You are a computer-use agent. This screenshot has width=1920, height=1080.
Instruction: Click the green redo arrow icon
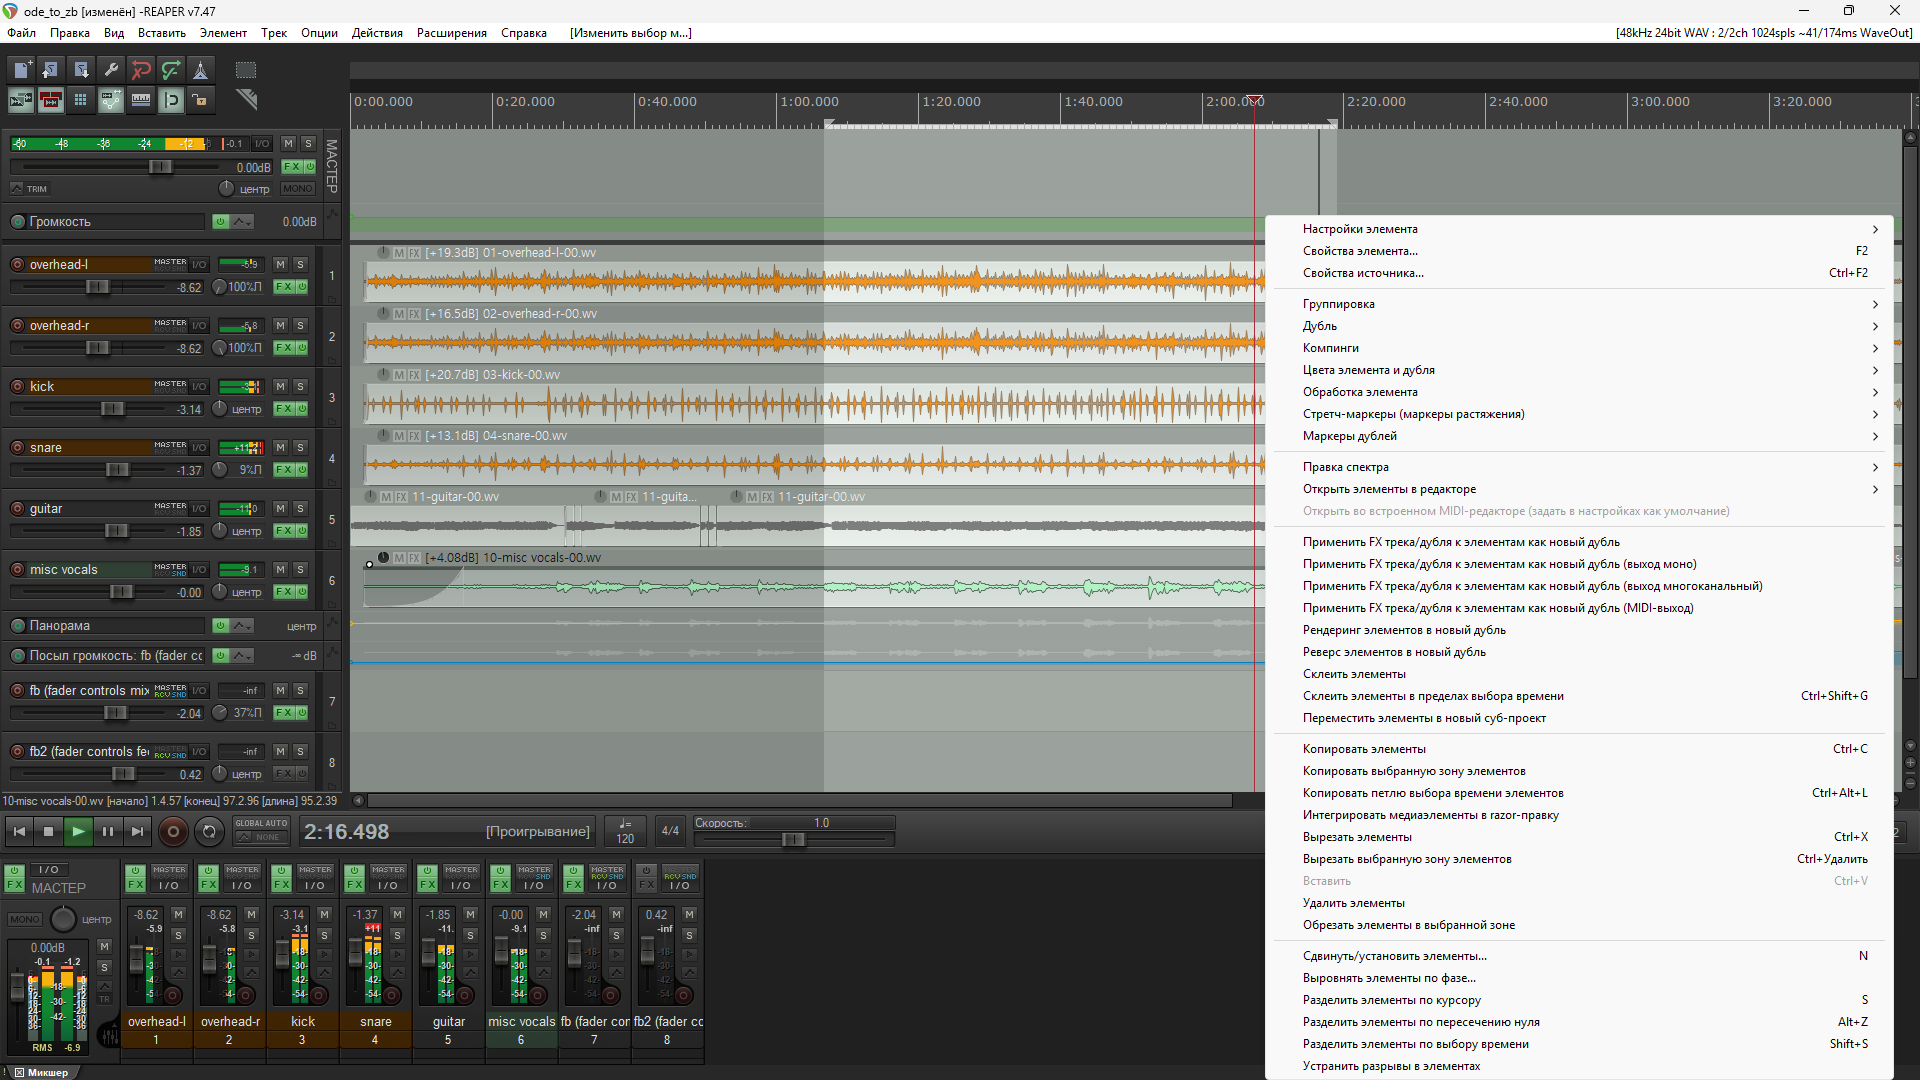171,70
